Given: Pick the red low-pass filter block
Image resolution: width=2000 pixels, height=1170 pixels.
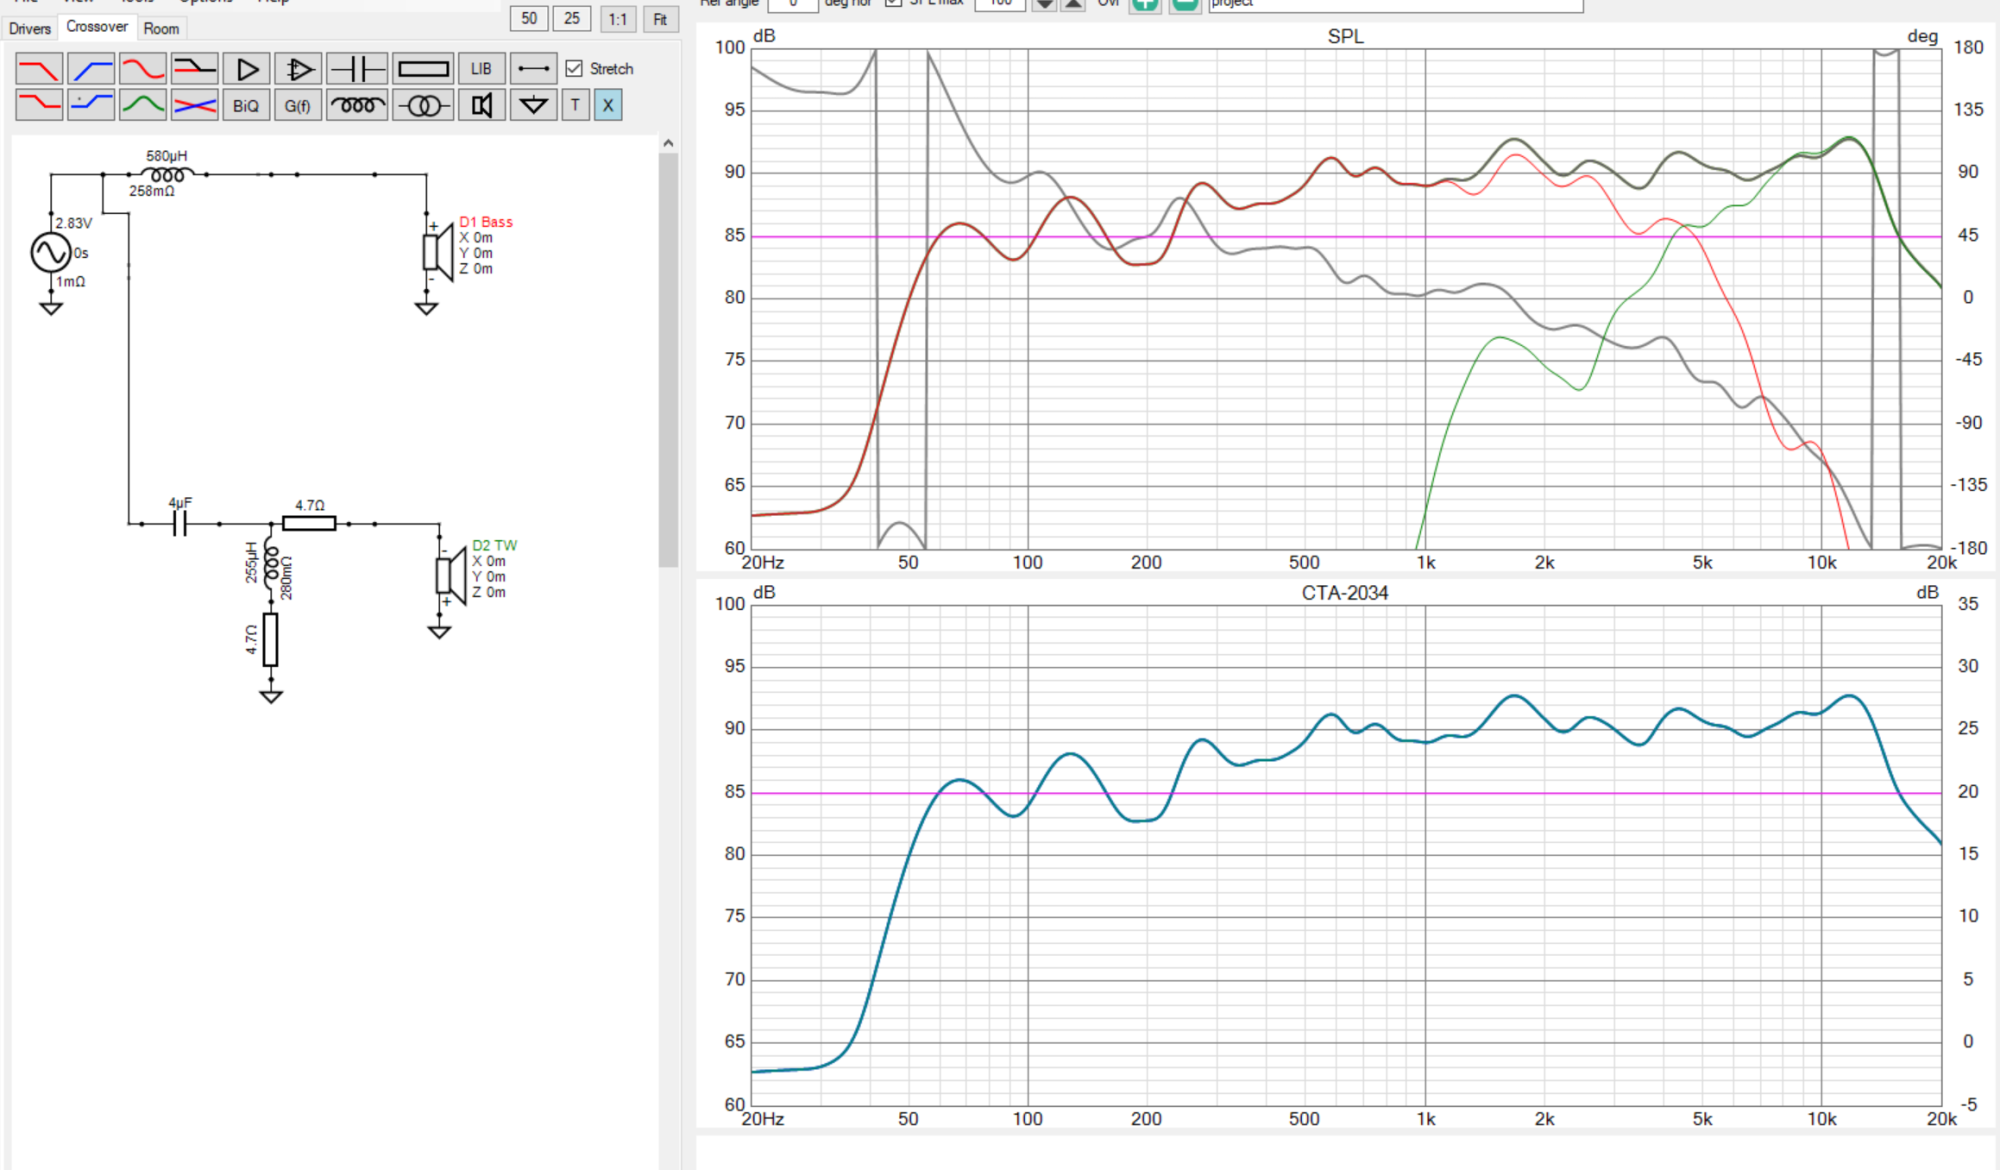Looking at the screenshot, I should [x=39, y=69].
